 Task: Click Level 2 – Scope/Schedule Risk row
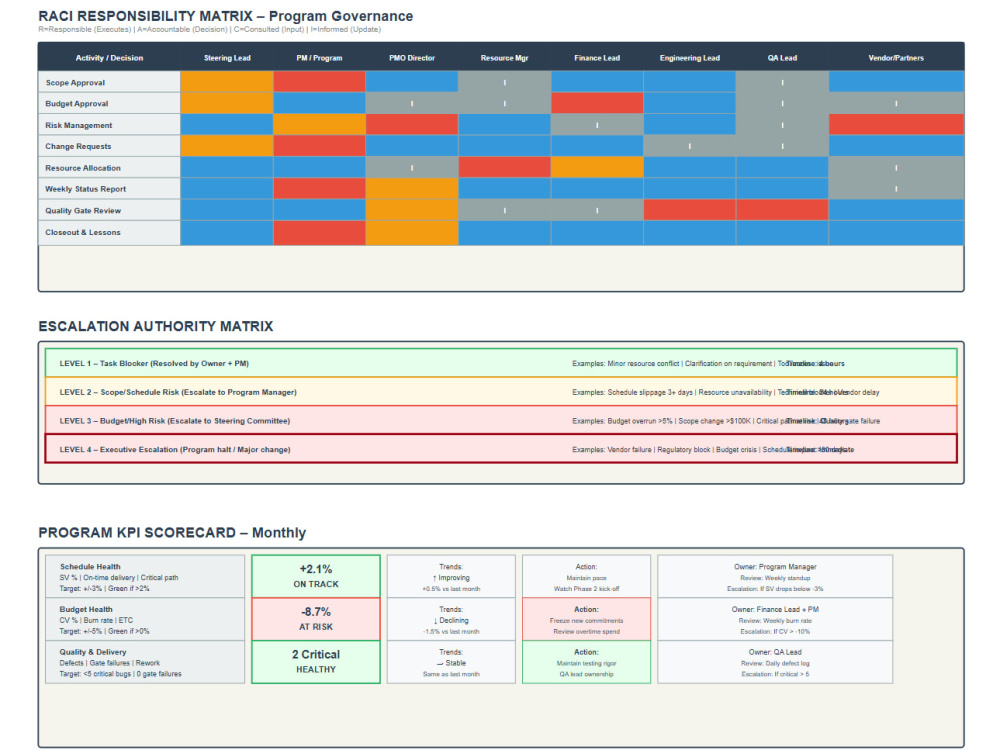501,392
